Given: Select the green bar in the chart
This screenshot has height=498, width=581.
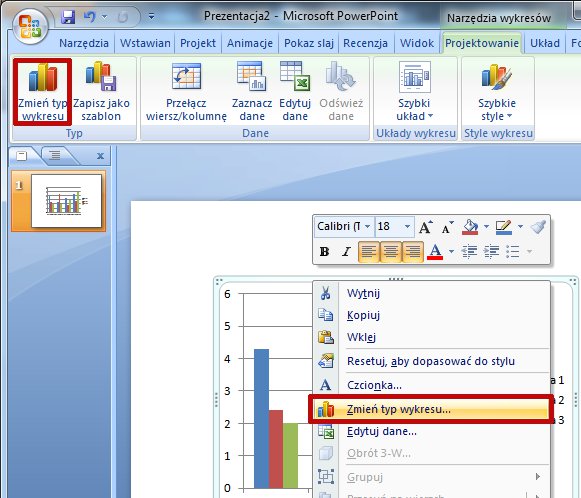Looking at the screenshot, I should (x=290, y=455).
